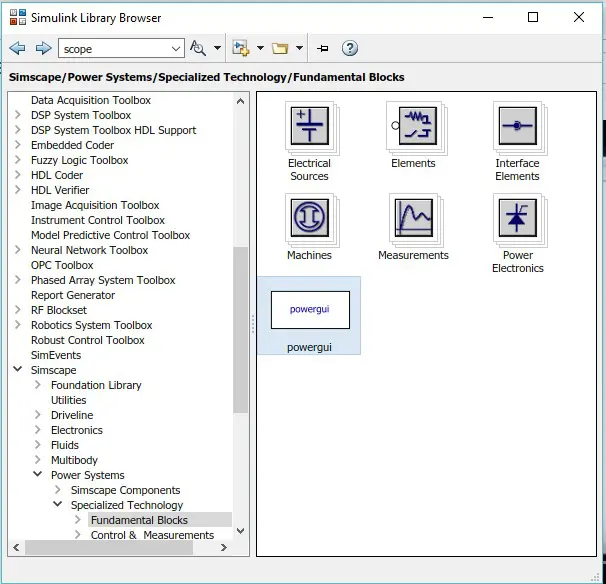The width and height of the screenshot is (606, 584).
Task: Click the search block icon with magnifier
Action: 198,48
